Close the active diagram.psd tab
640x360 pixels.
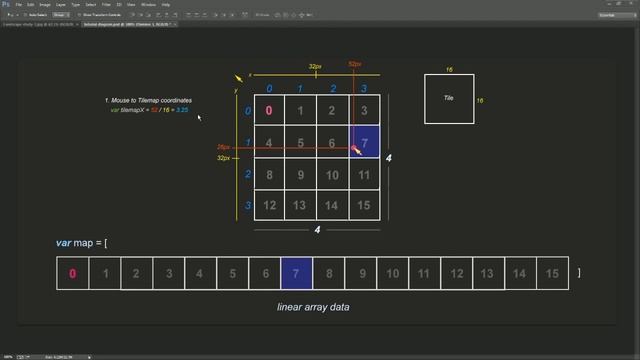pyautogui.click(x=175, y=24)
